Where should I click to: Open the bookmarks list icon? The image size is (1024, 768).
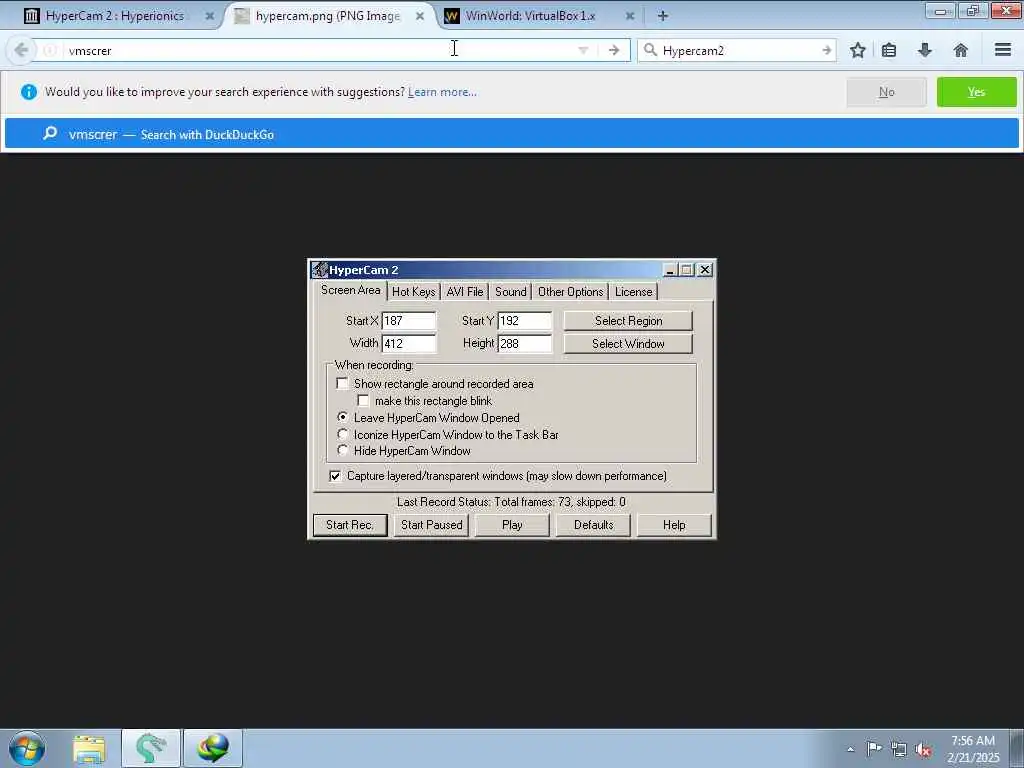[889, 50]
